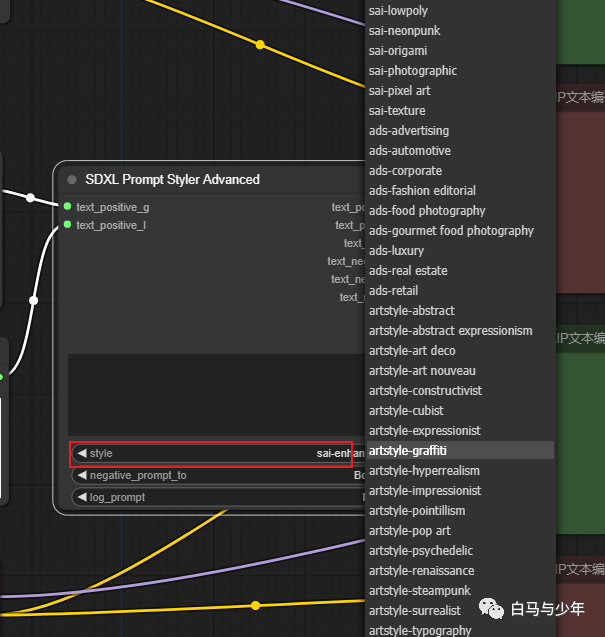Click the left arrow on negative_prompt_to widget
The height and width of the screenshot is (637, 605).
pos(81,475)
